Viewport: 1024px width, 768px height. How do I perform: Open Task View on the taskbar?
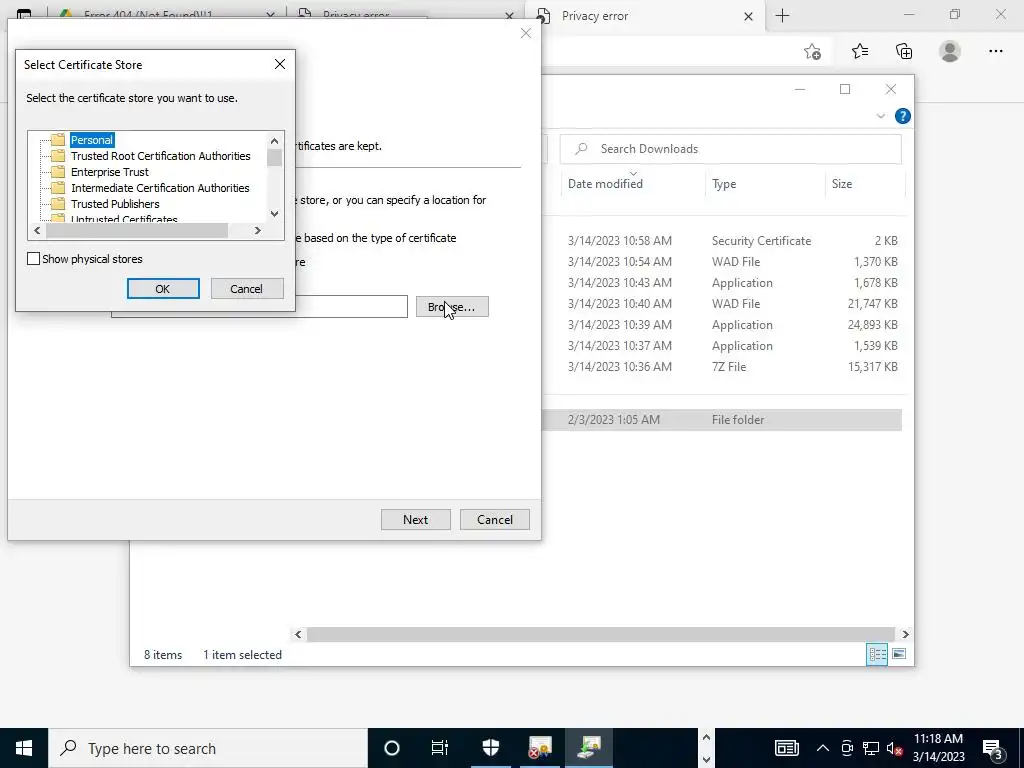point(440,748)
